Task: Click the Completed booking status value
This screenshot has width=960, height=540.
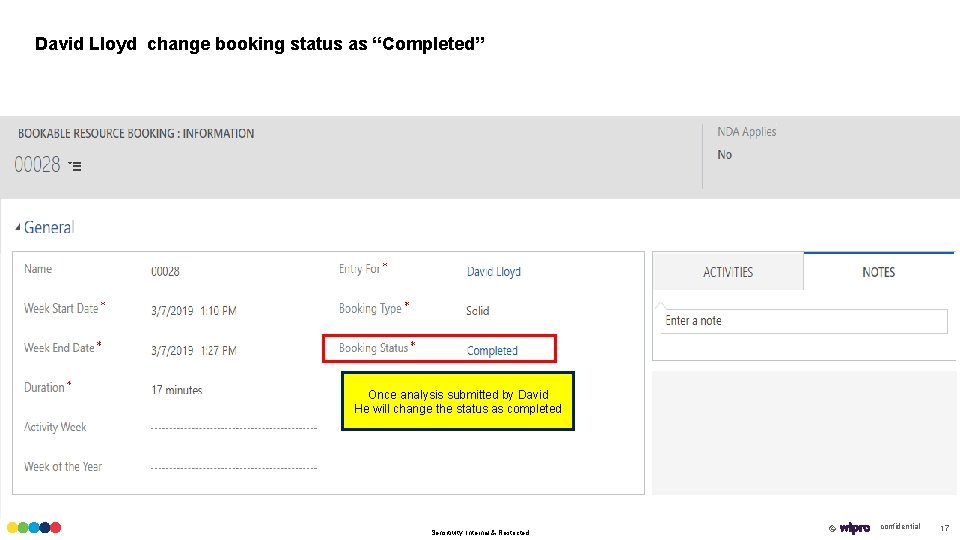Action: 492,351
